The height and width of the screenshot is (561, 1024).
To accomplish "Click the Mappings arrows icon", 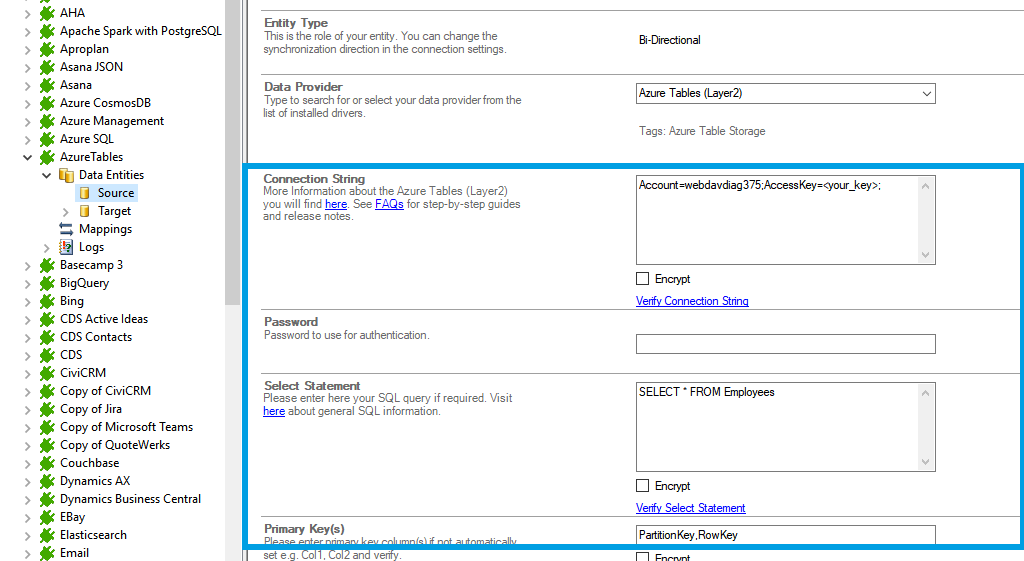I will pos(66,229).
